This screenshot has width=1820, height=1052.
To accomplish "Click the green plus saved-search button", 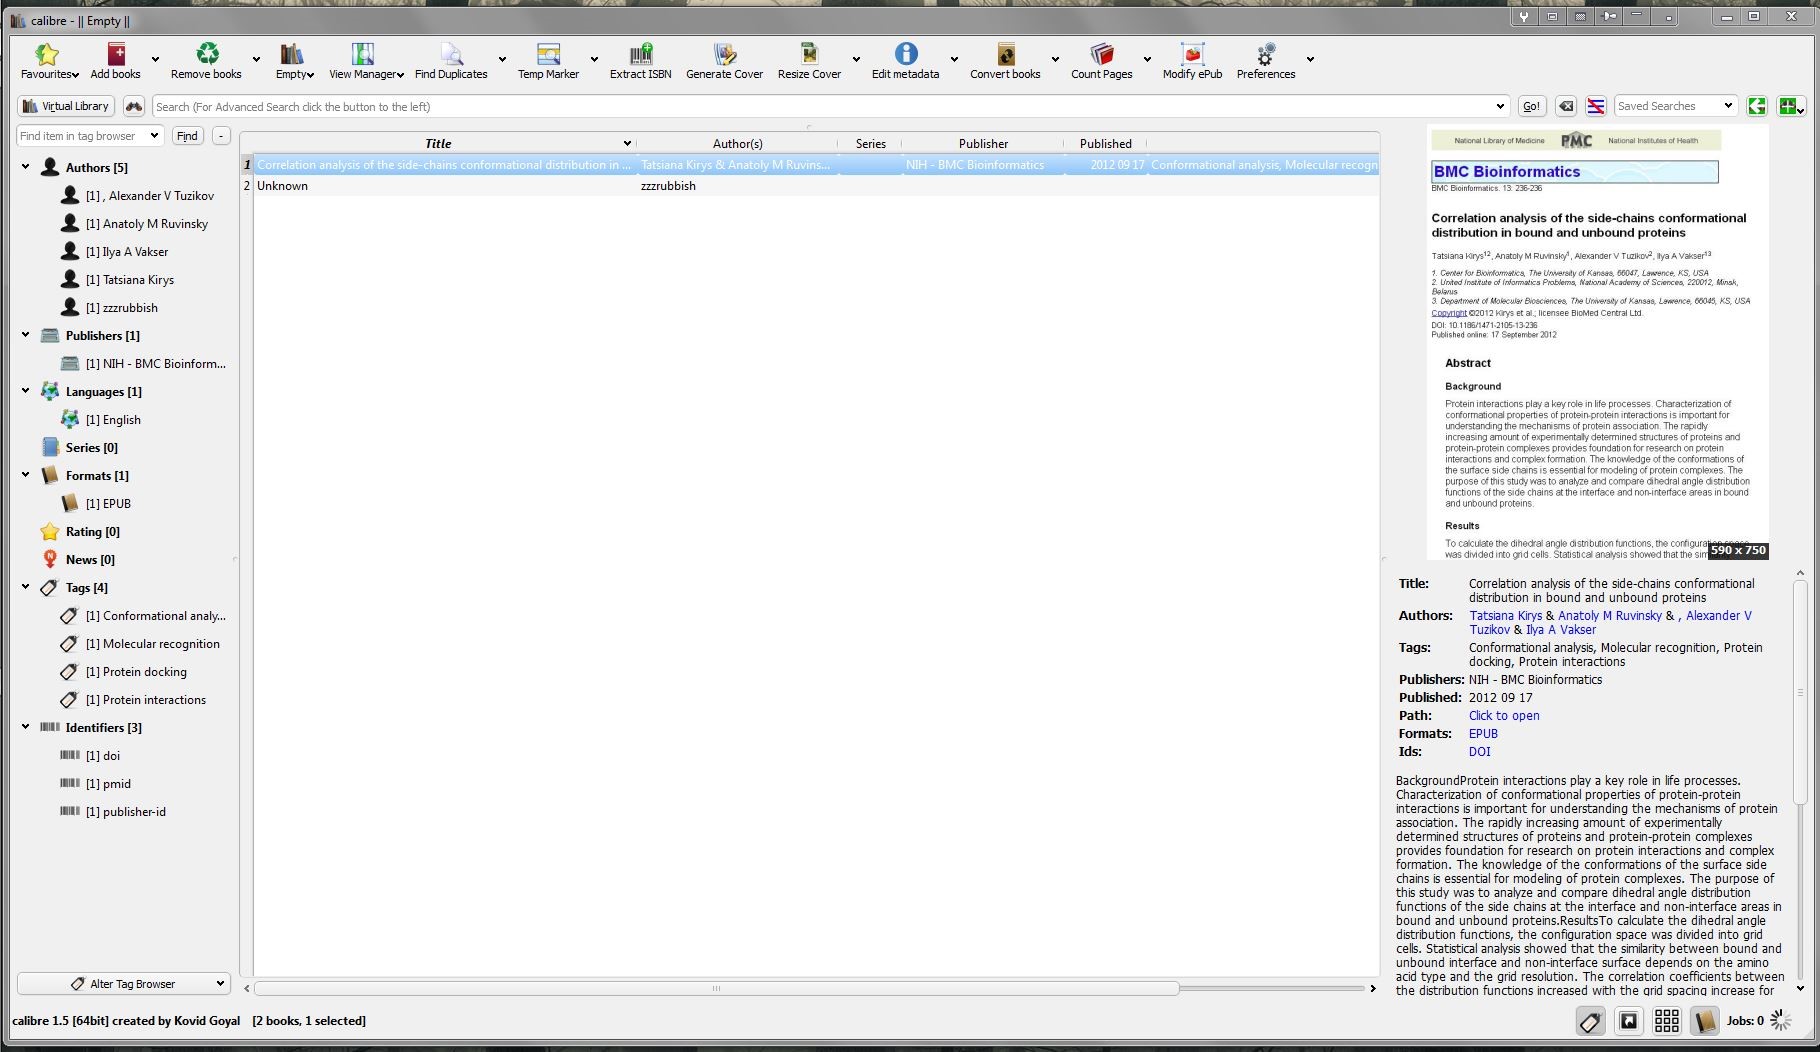I will [1789, 106].
